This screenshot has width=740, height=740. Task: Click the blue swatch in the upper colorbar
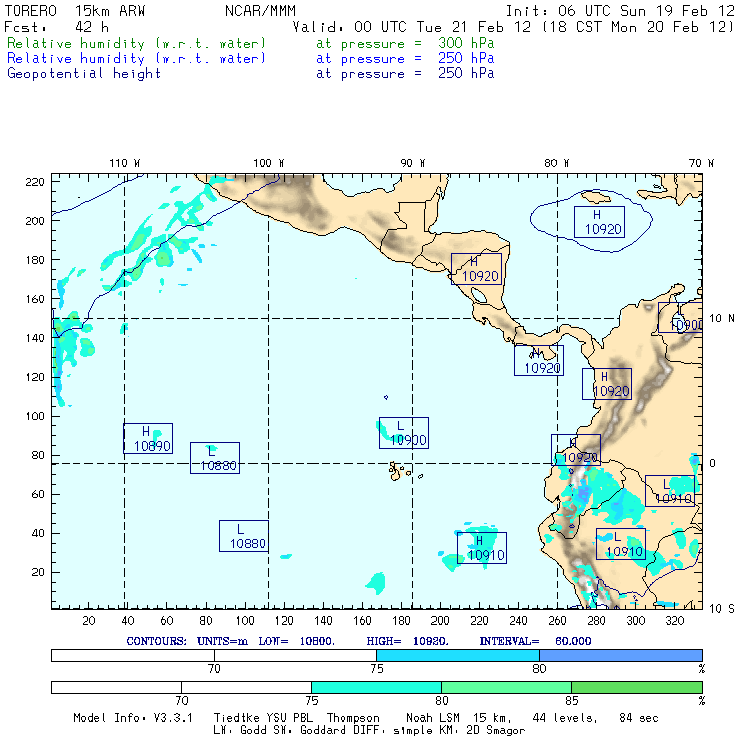pyautogui.click(x=620, y=655)
